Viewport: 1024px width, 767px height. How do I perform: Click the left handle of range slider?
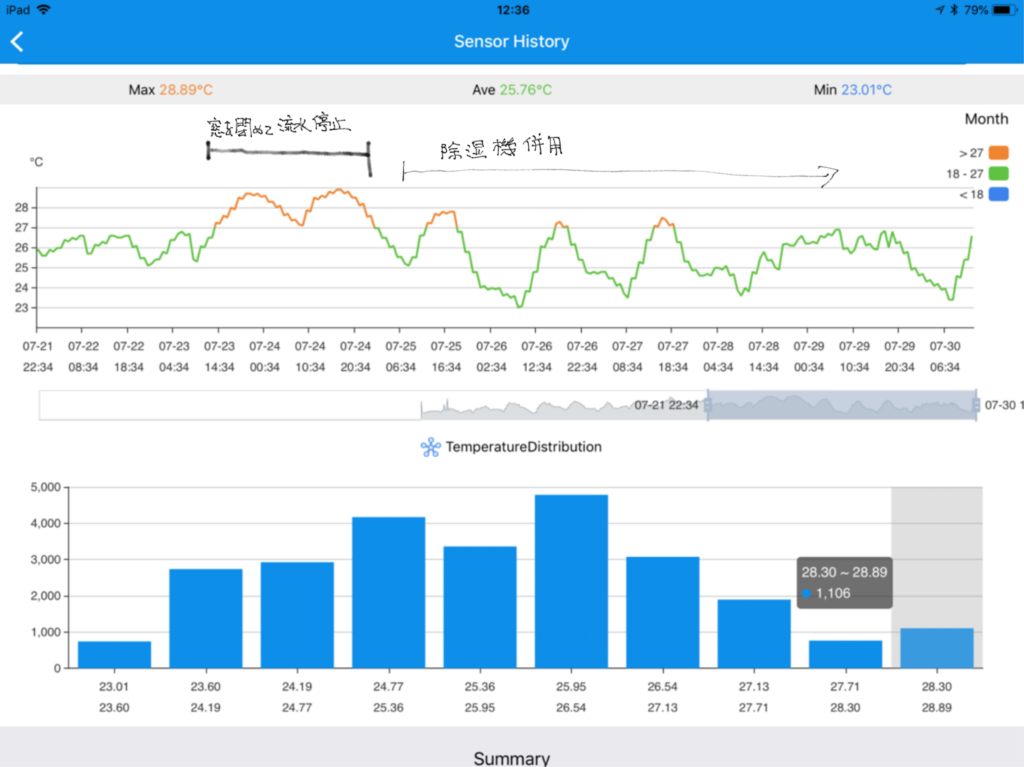pos(708,405)
